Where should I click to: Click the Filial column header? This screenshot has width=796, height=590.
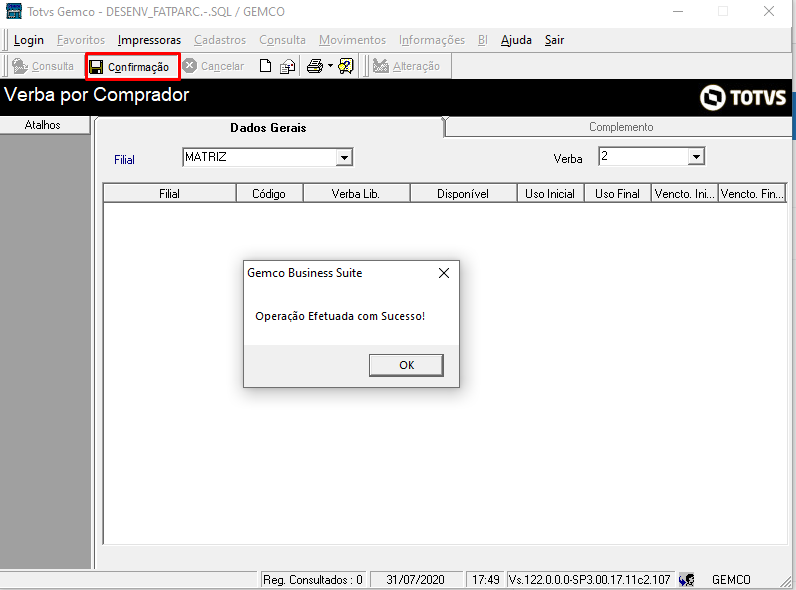[170, 193]
